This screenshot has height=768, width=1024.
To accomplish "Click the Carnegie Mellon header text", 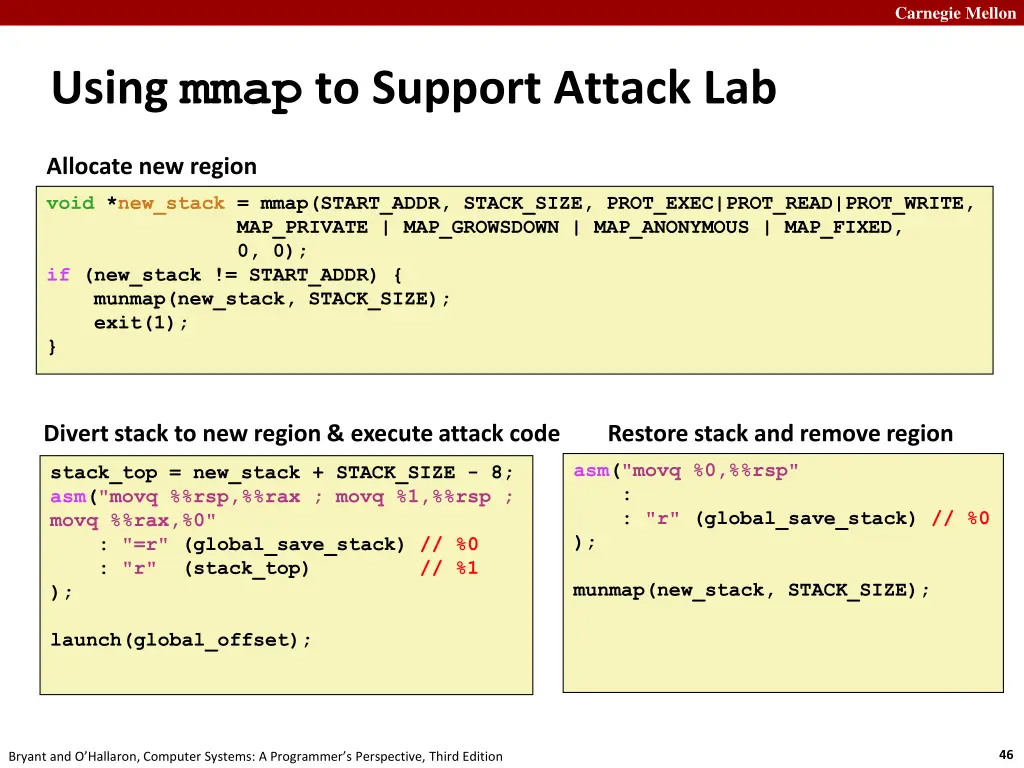I will tap(955, 13).
